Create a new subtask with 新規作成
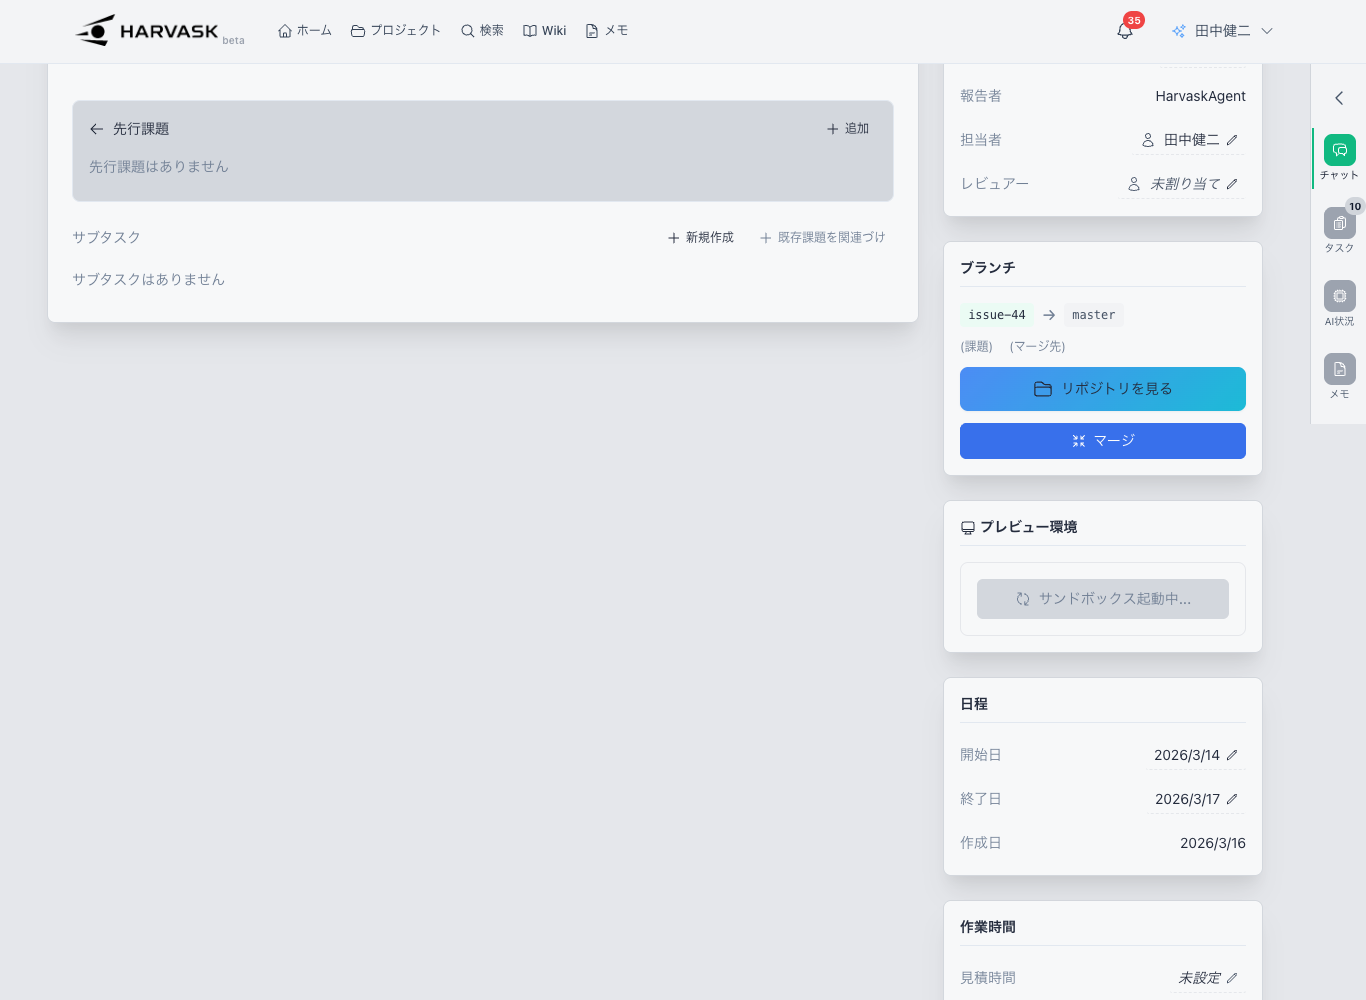The height and width of the screenshot is (1000, 1366). tap(701, 238)
